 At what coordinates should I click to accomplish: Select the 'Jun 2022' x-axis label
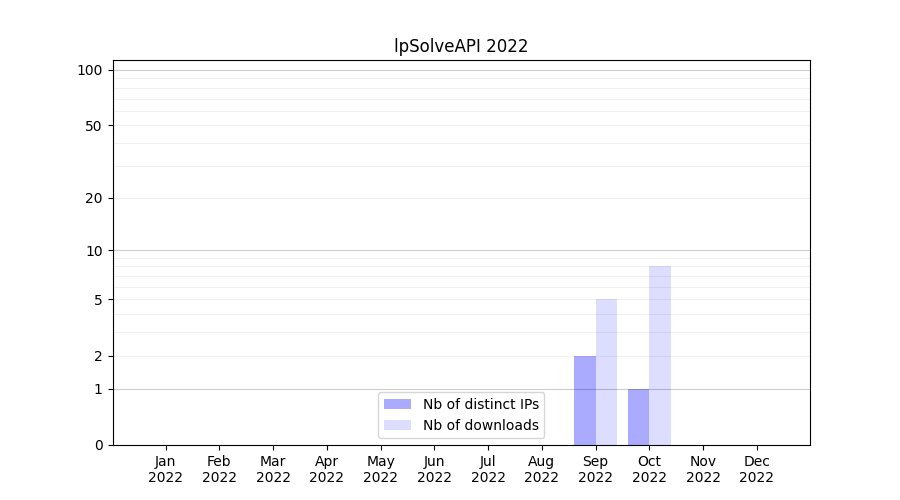[434, 469]
